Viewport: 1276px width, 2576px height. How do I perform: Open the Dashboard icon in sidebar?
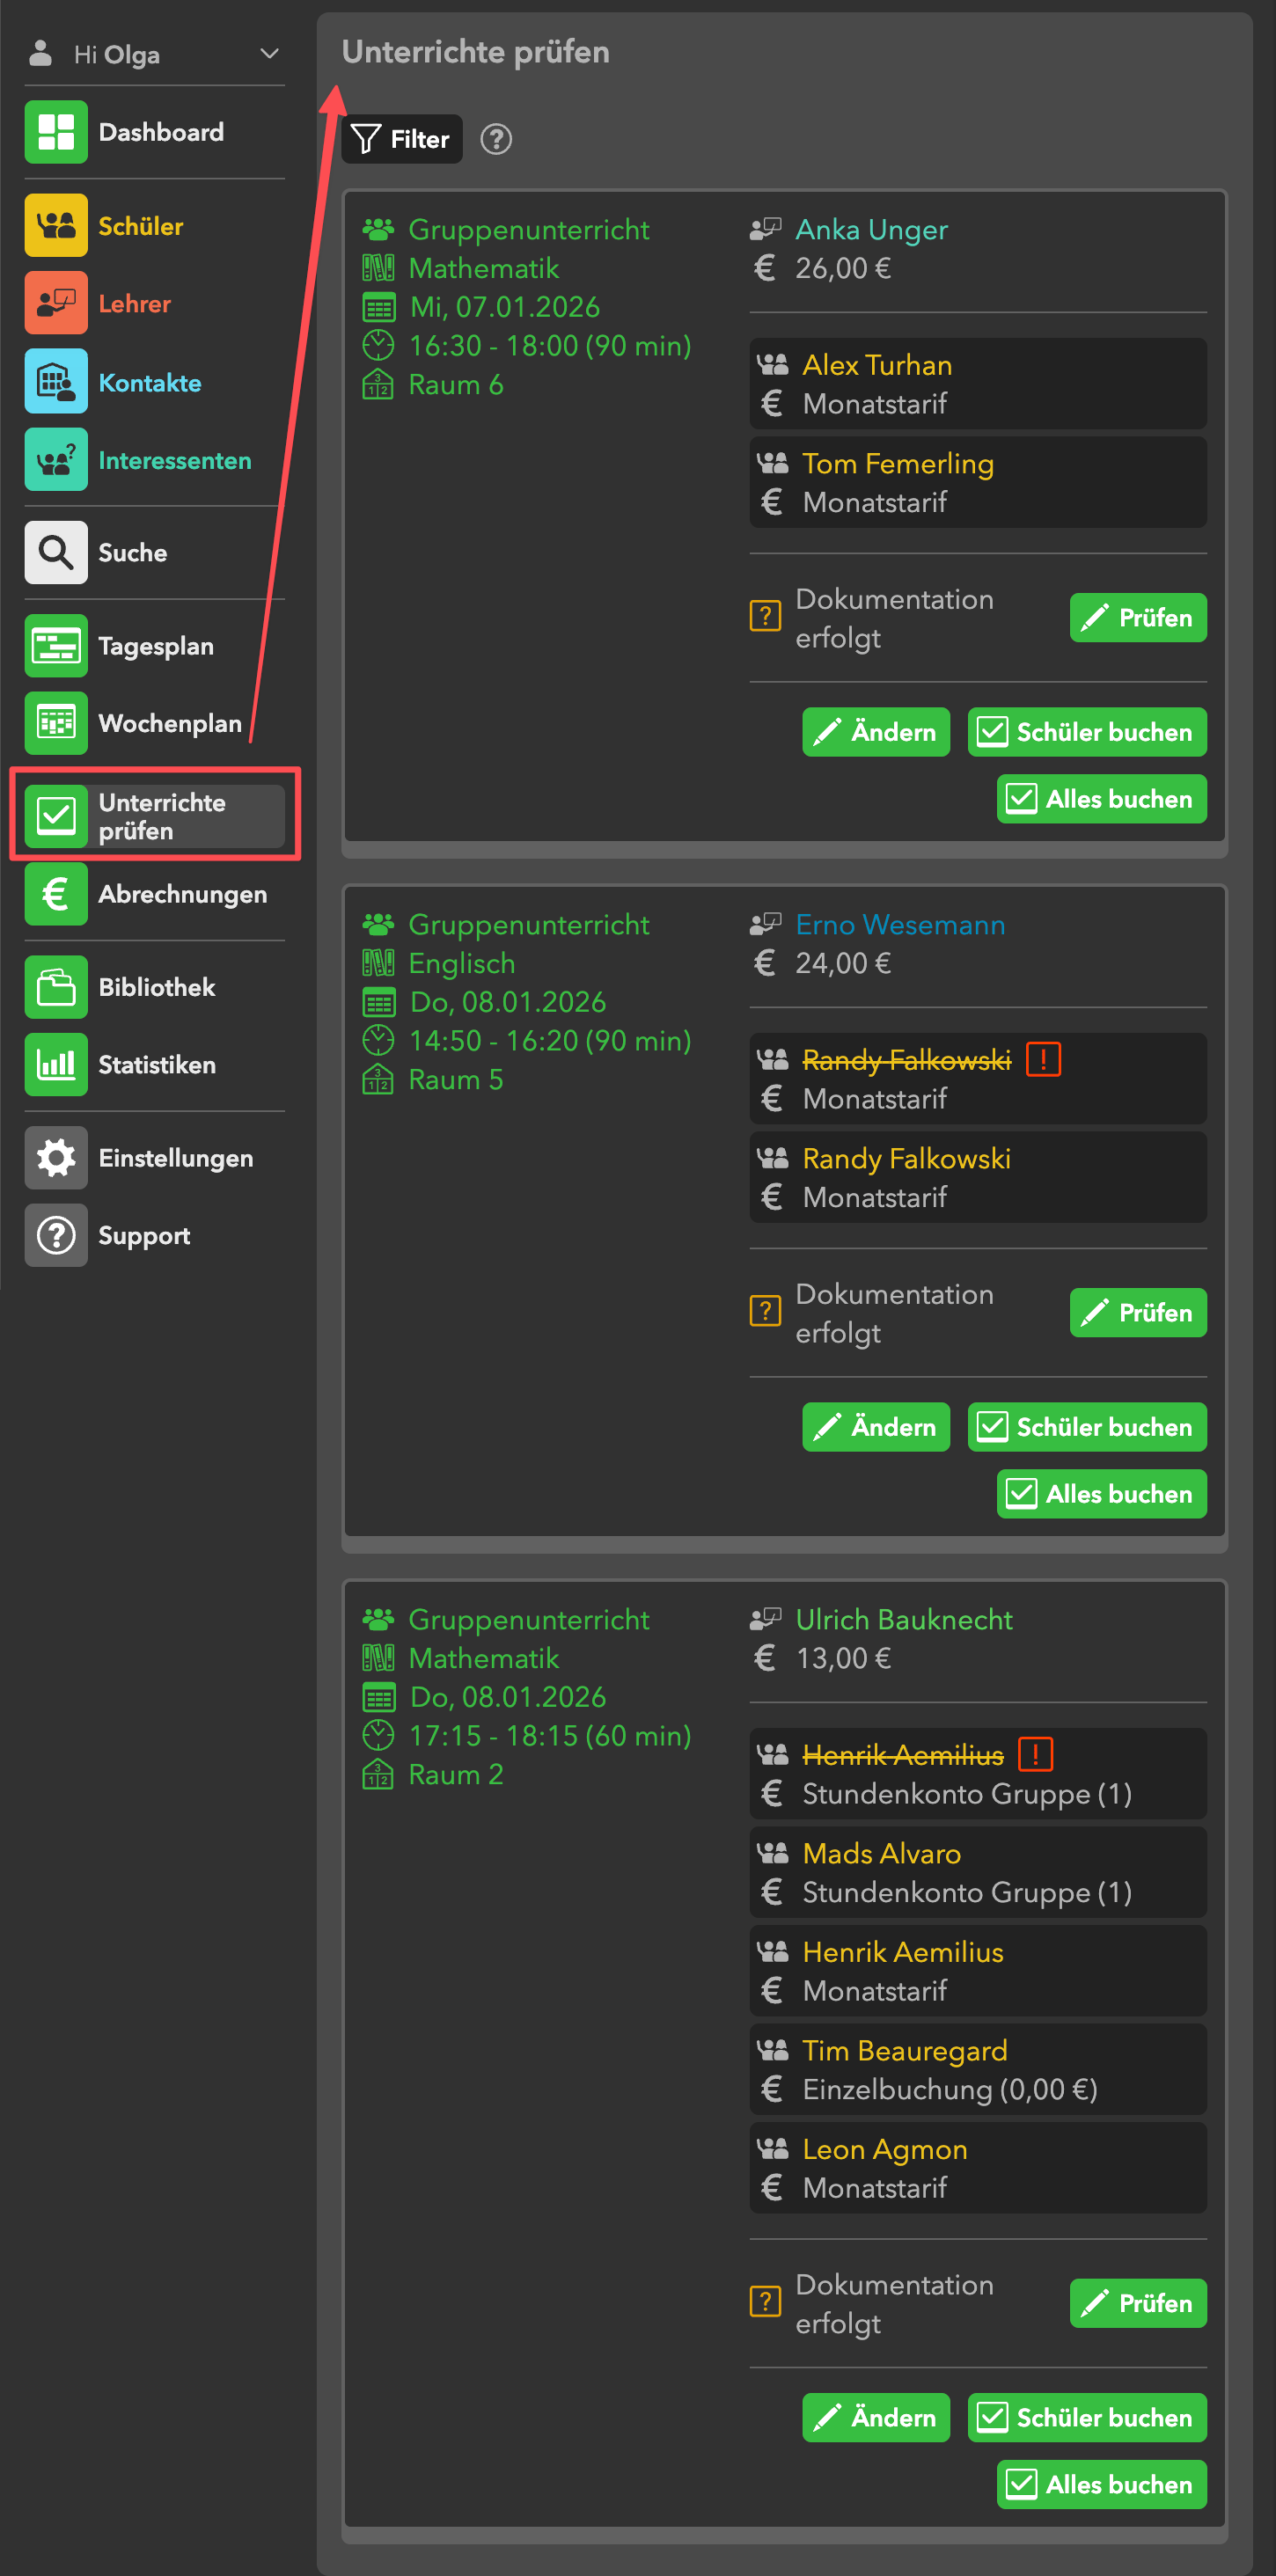coord(56,132)
